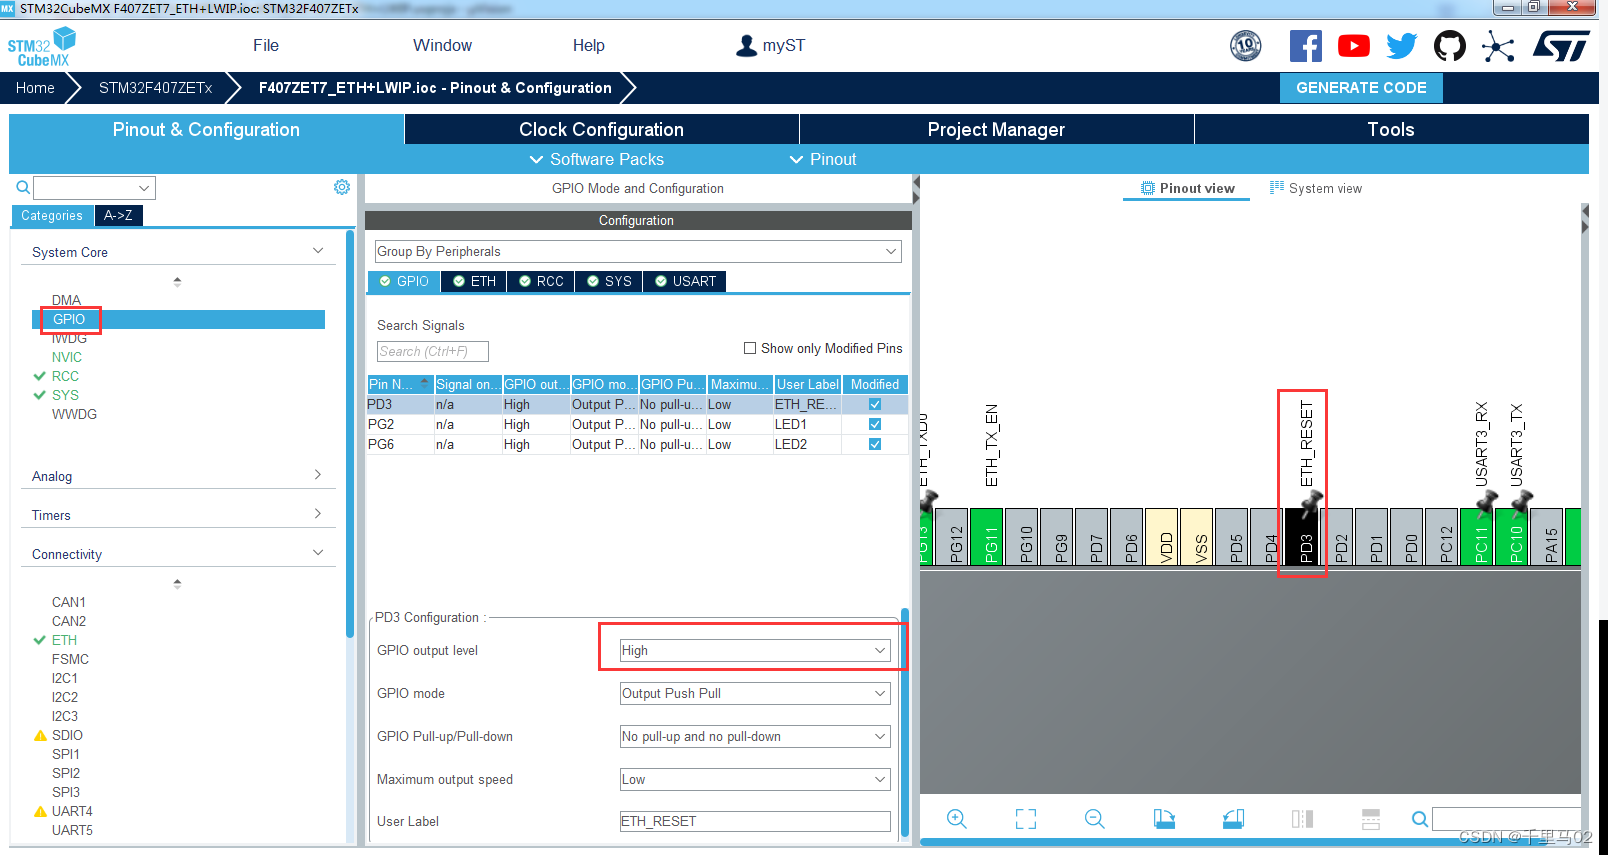
Task: Go to Home in breadcrumb
Action: (x=35, y=88)
